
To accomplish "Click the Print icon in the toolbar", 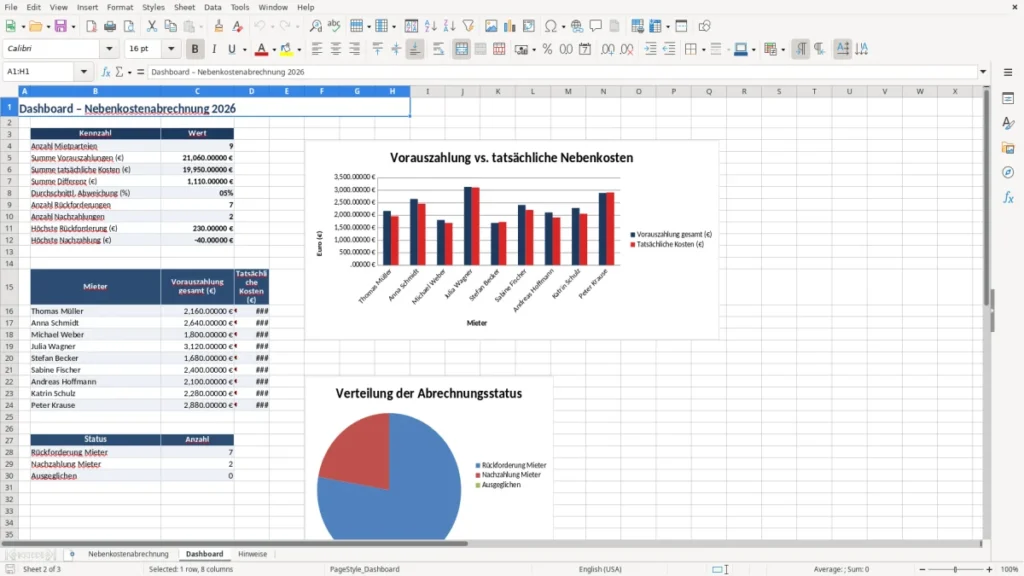I will [x=110, y=26].
